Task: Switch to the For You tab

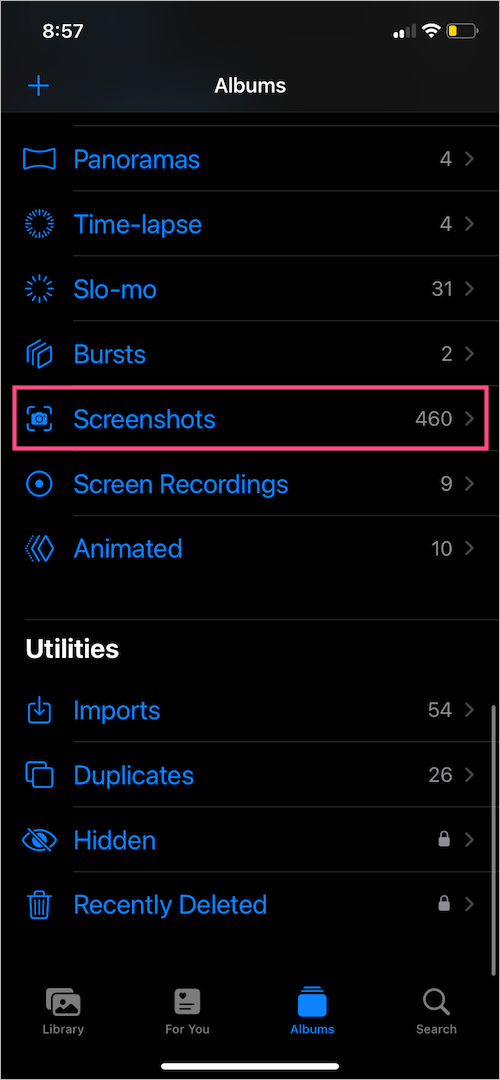Action: pyautogui.click(x=187, y=1012)
